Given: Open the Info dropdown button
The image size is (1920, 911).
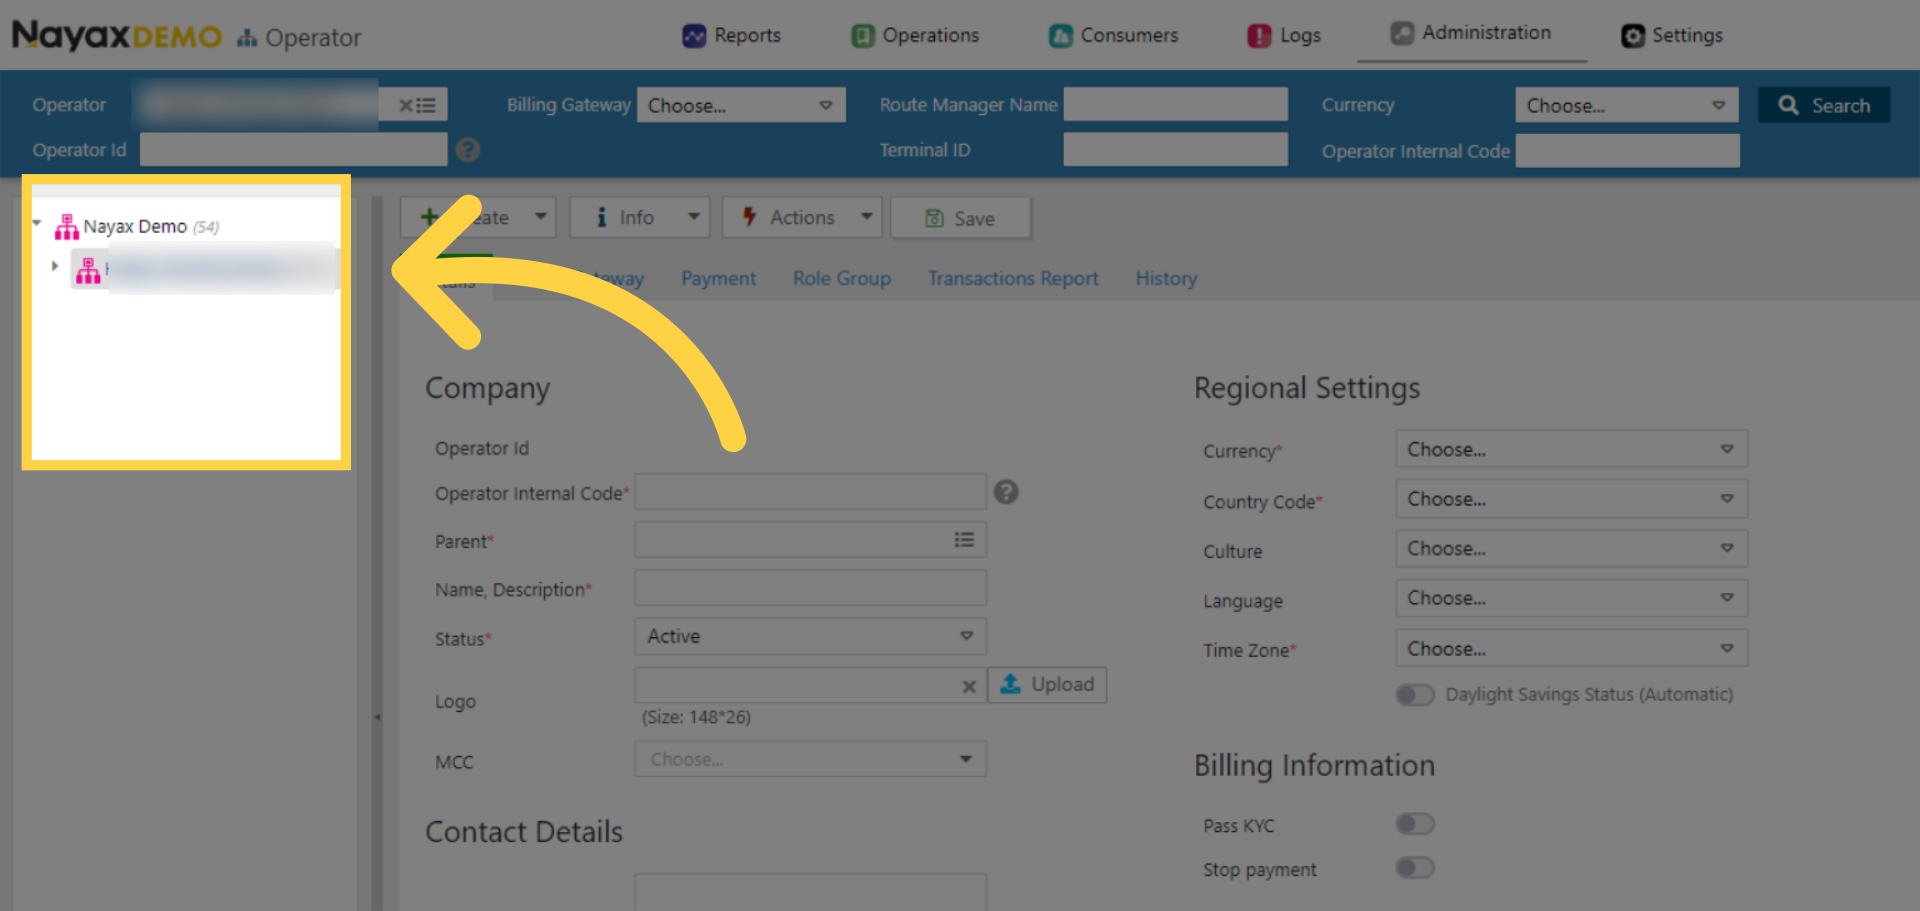Looking at the screenshot, I should (x=639, y=217).
